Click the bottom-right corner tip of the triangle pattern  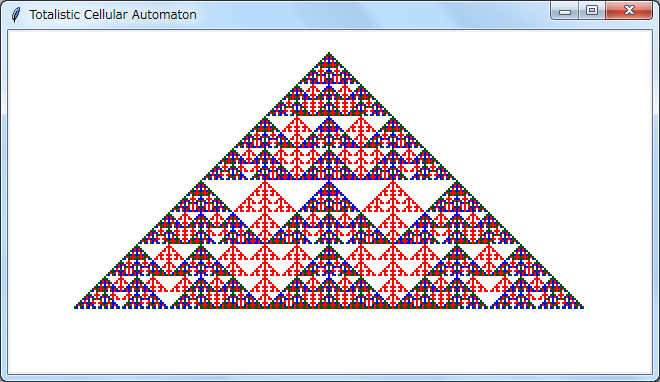tap(582, 307)
